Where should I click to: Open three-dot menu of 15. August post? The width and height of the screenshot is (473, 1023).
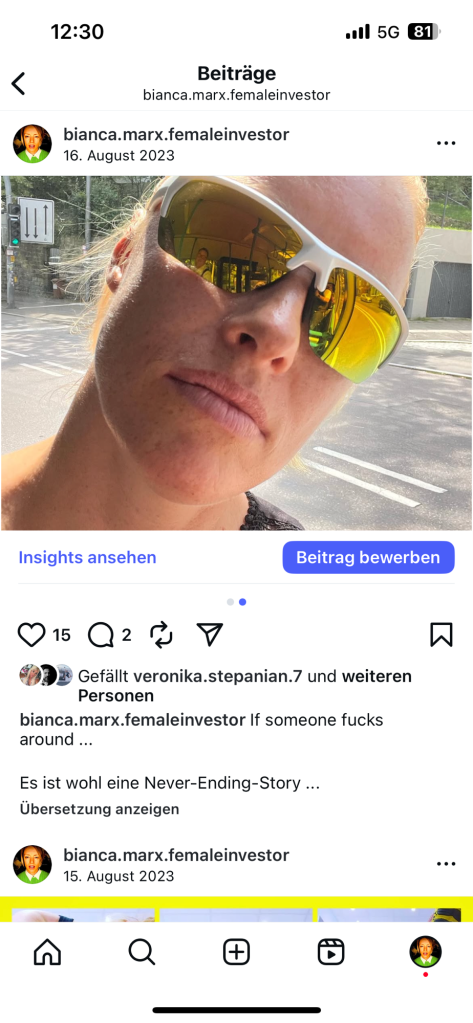point(446,863)
